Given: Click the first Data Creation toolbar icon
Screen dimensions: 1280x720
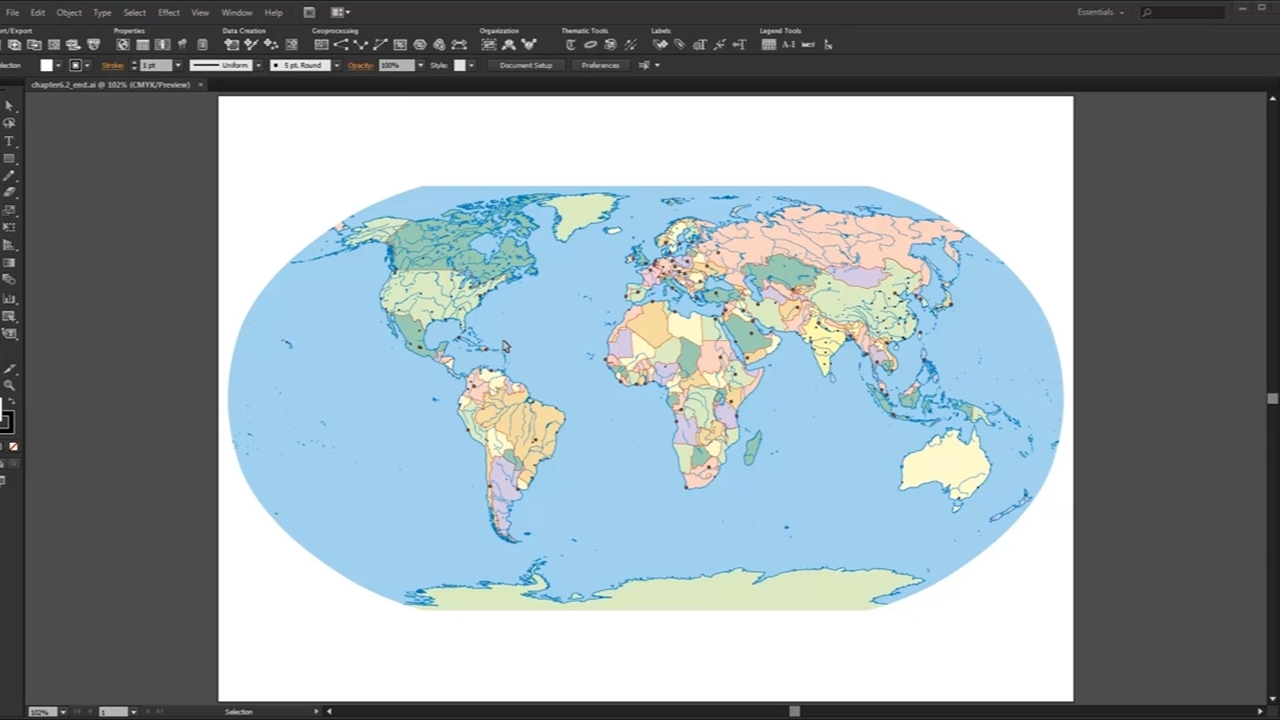Looking at the screenshot, I should (231, 45).
